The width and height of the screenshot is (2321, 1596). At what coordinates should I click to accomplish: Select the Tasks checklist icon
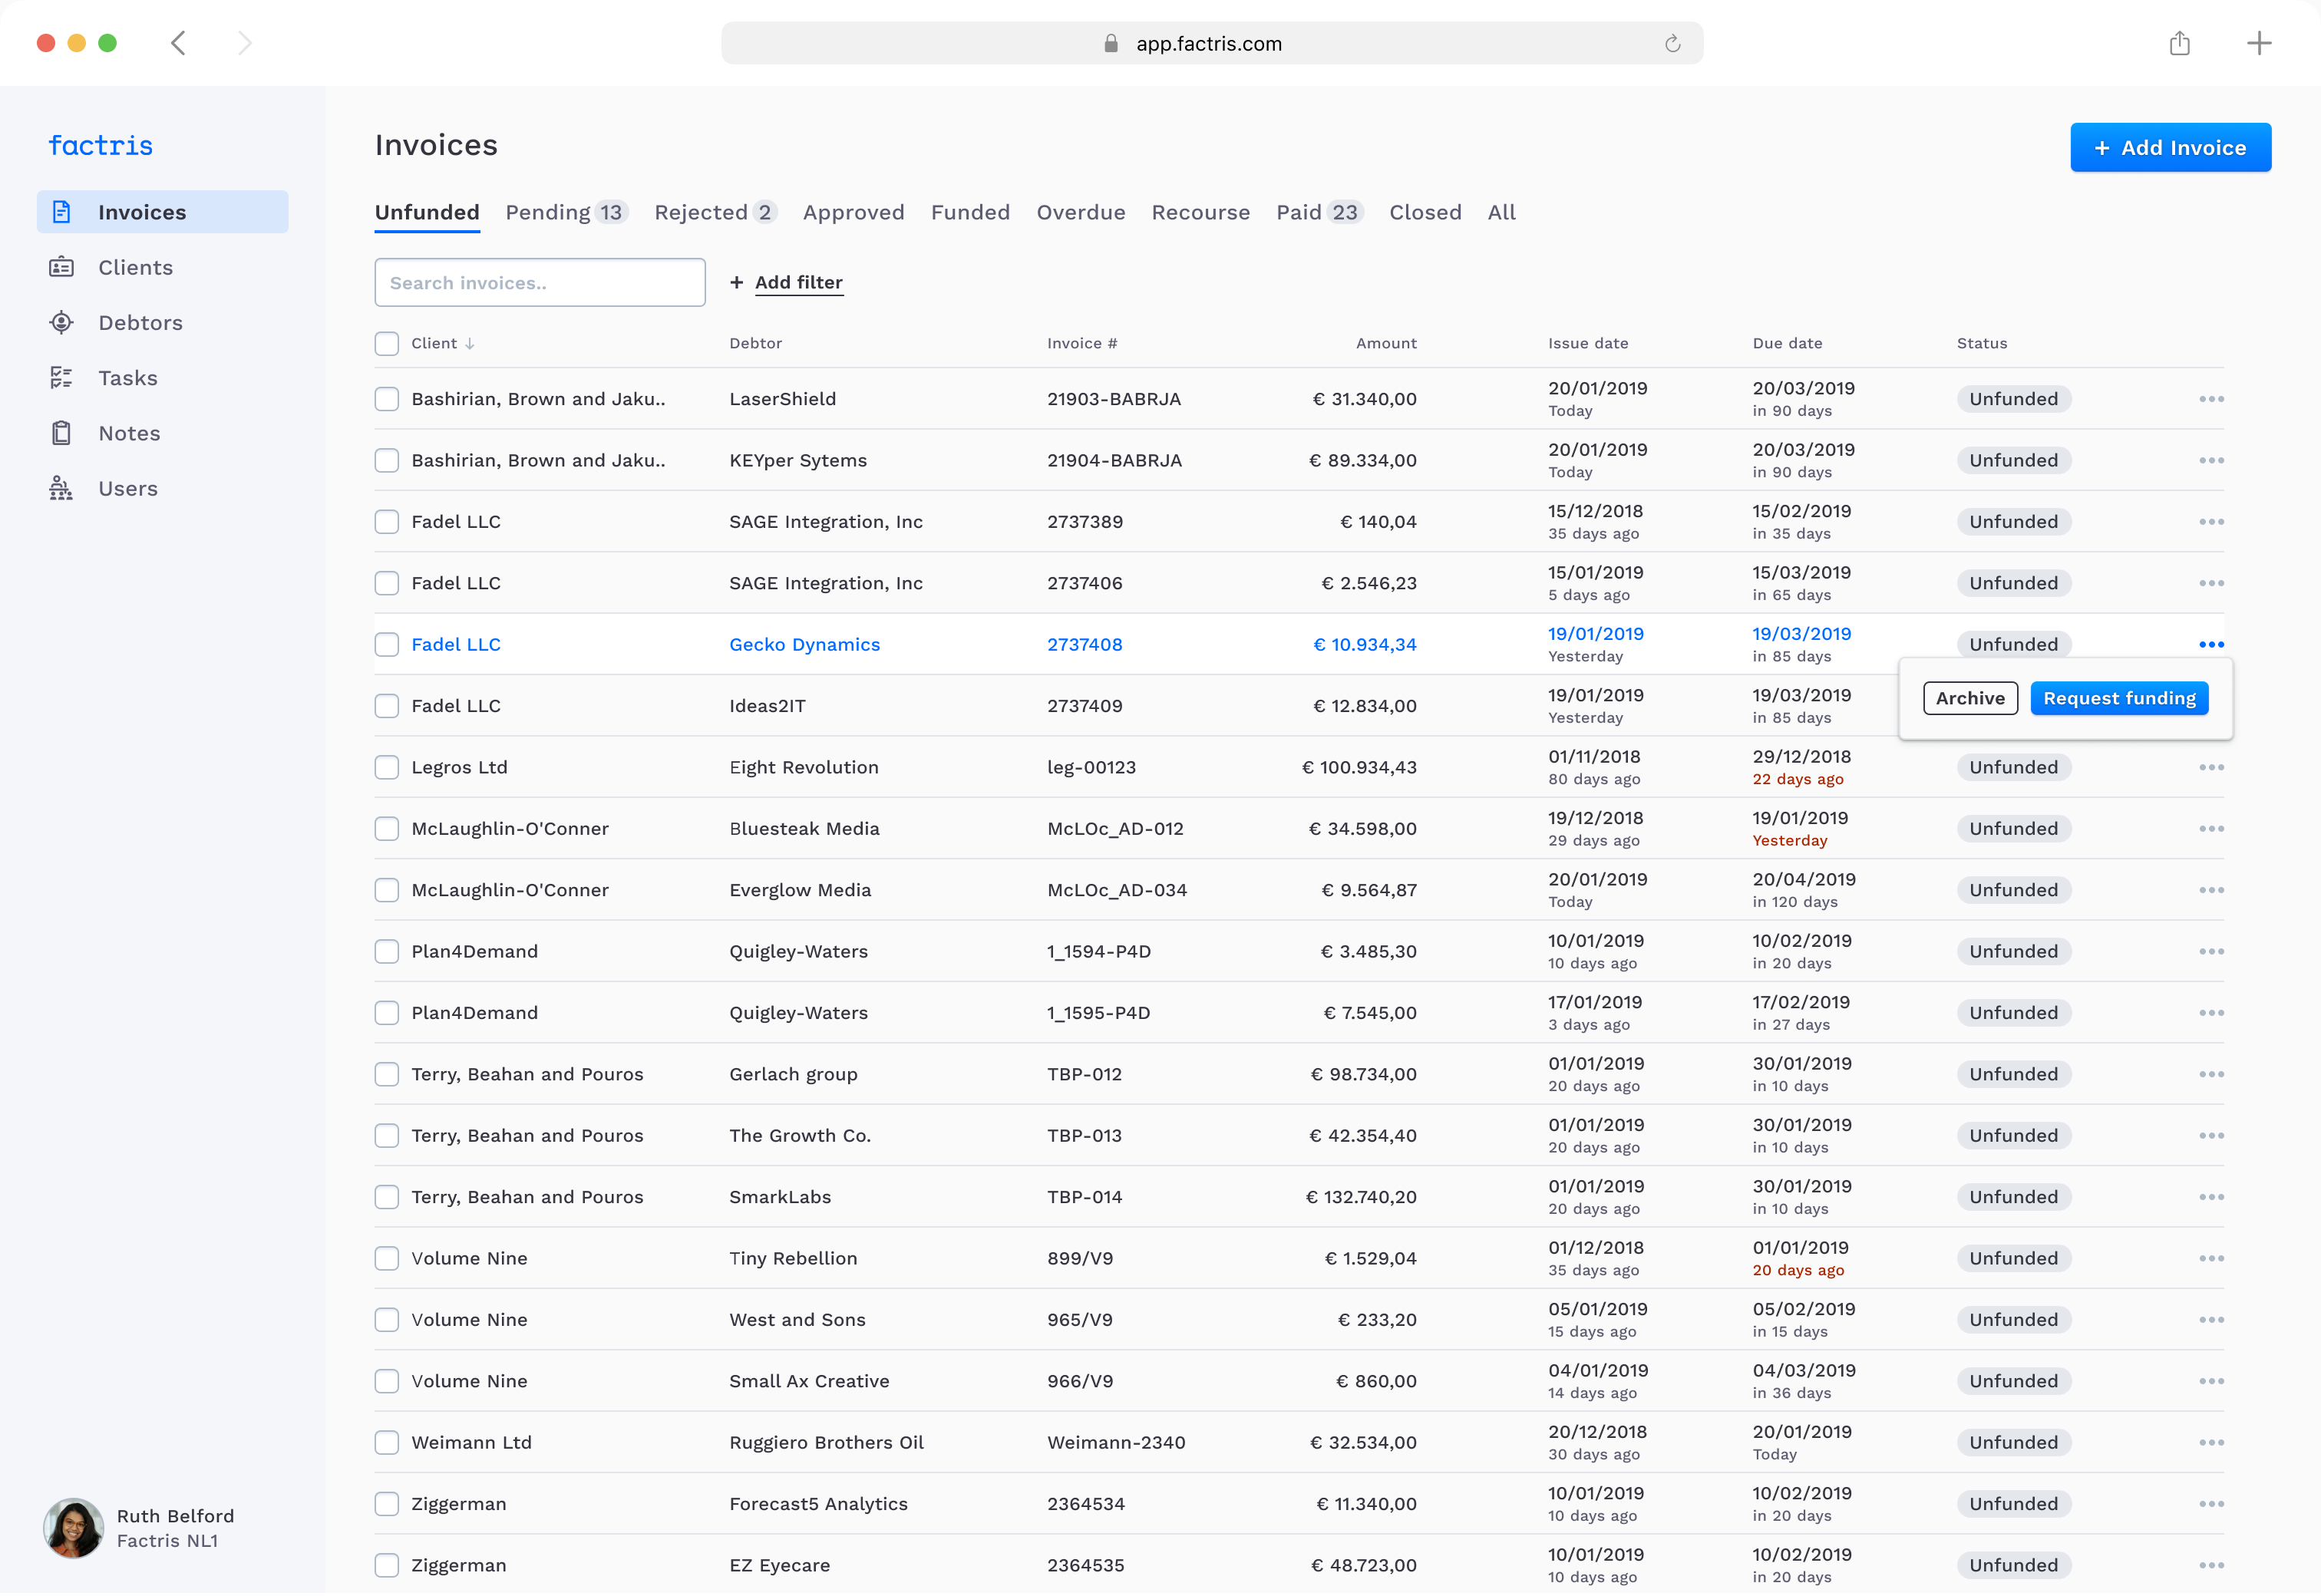(x=62, y=377)
